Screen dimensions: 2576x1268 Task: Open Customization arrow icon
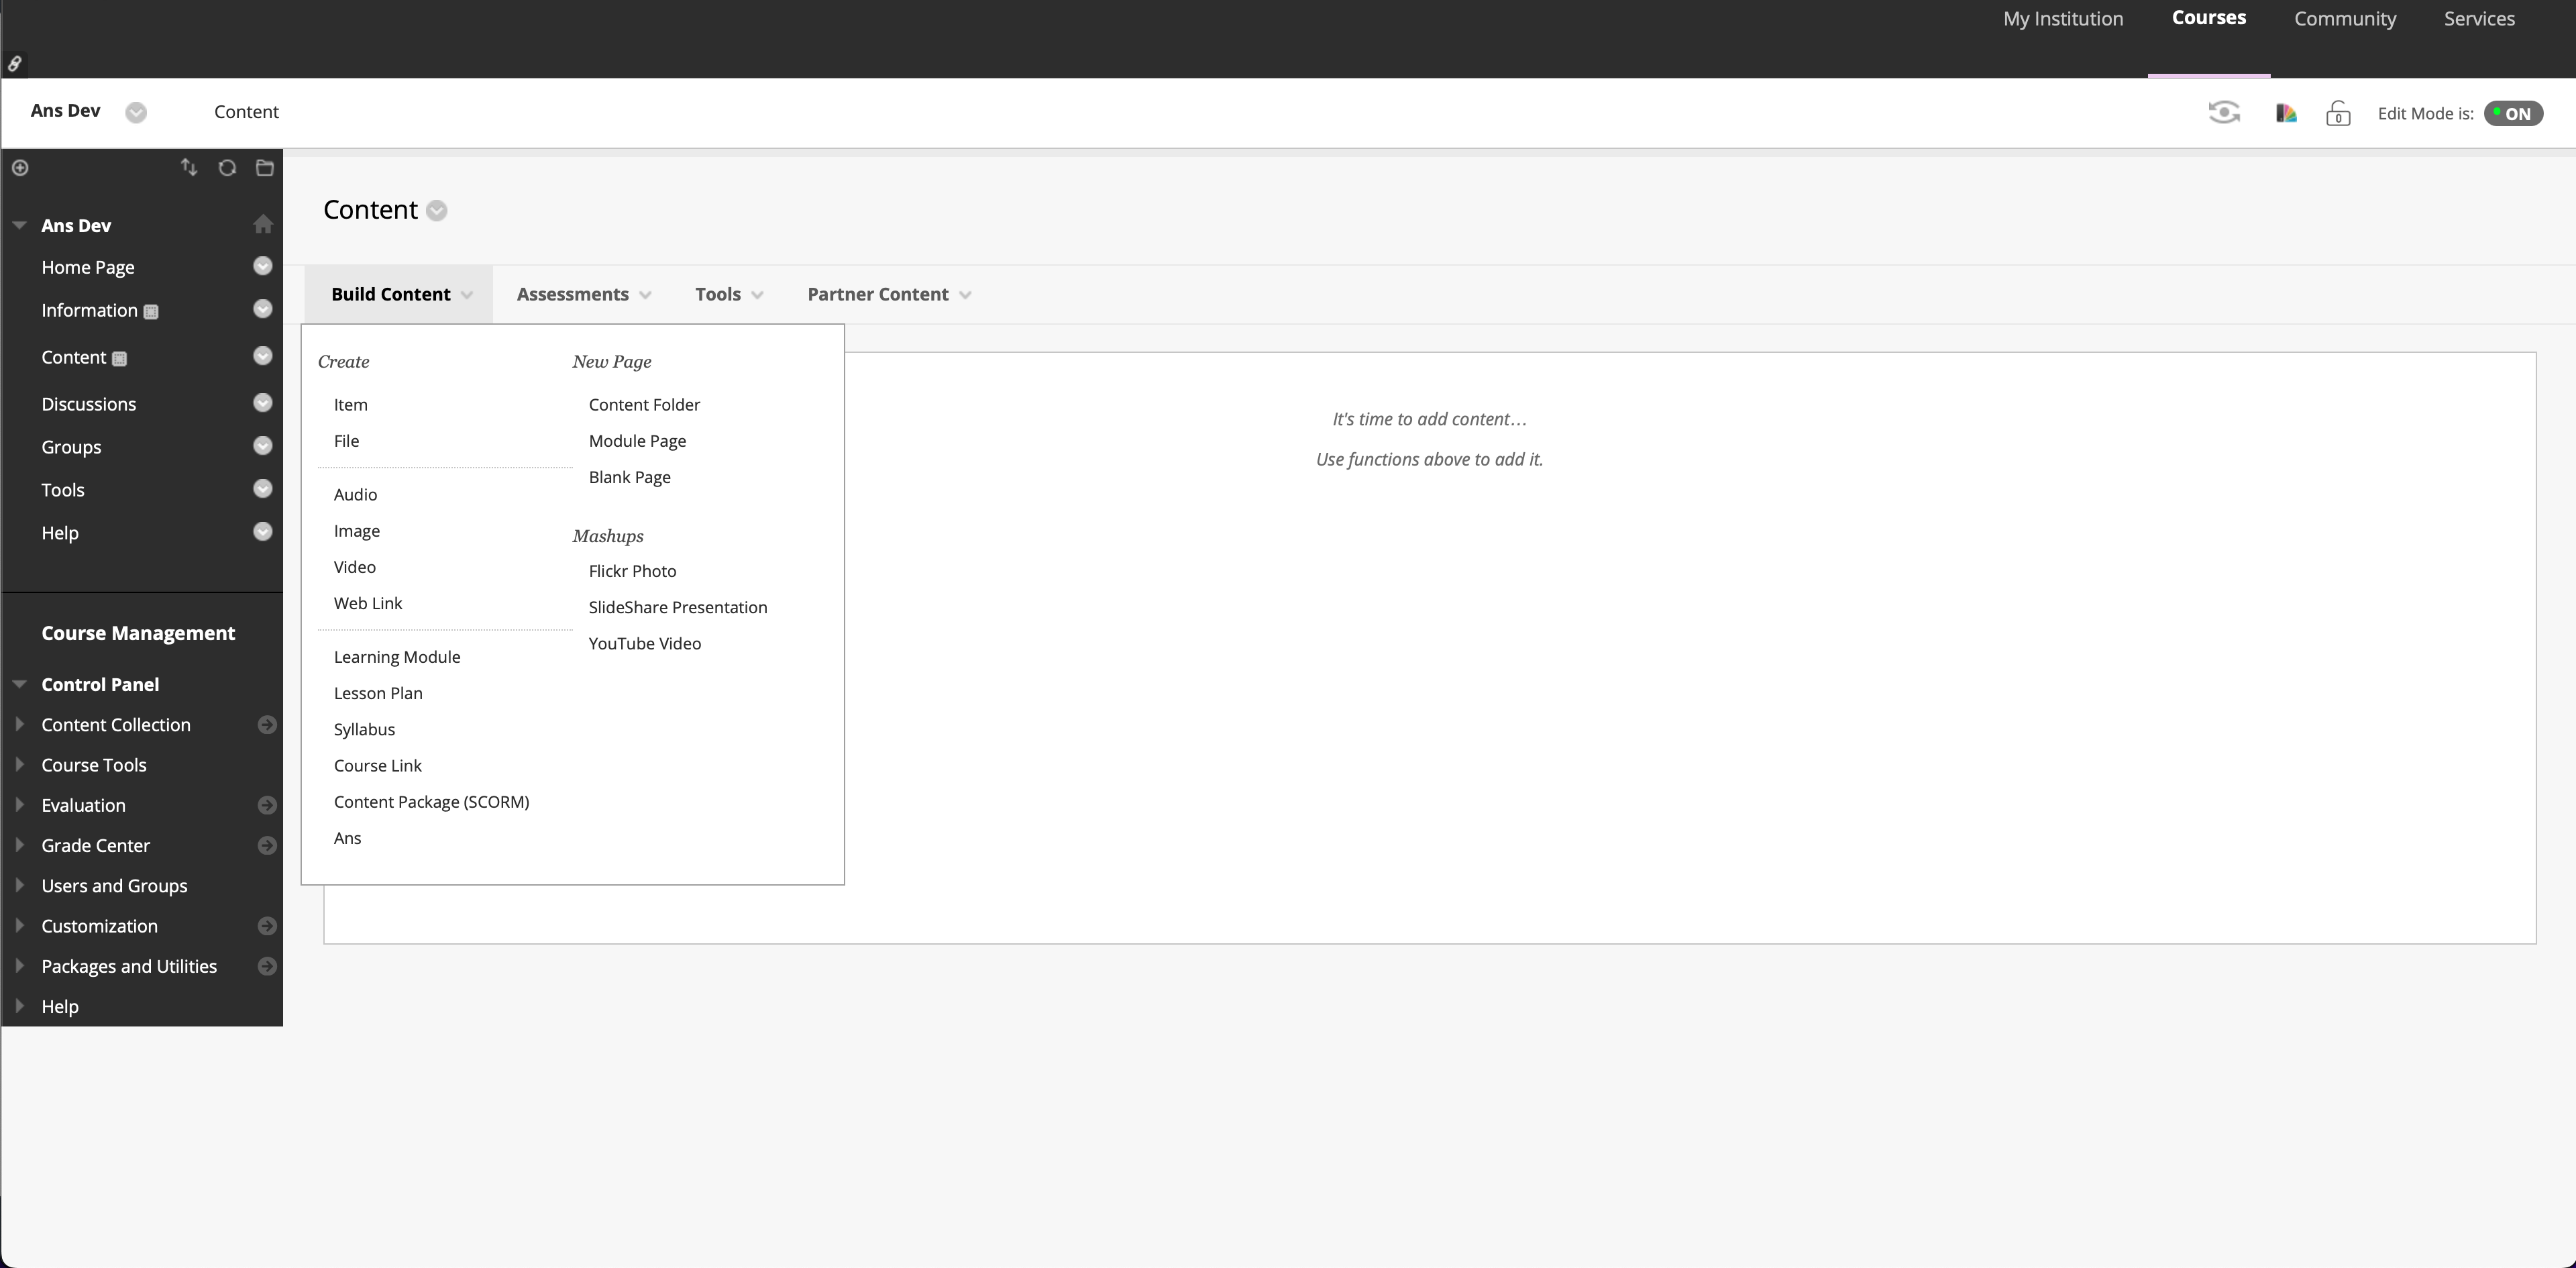[267, 926]
